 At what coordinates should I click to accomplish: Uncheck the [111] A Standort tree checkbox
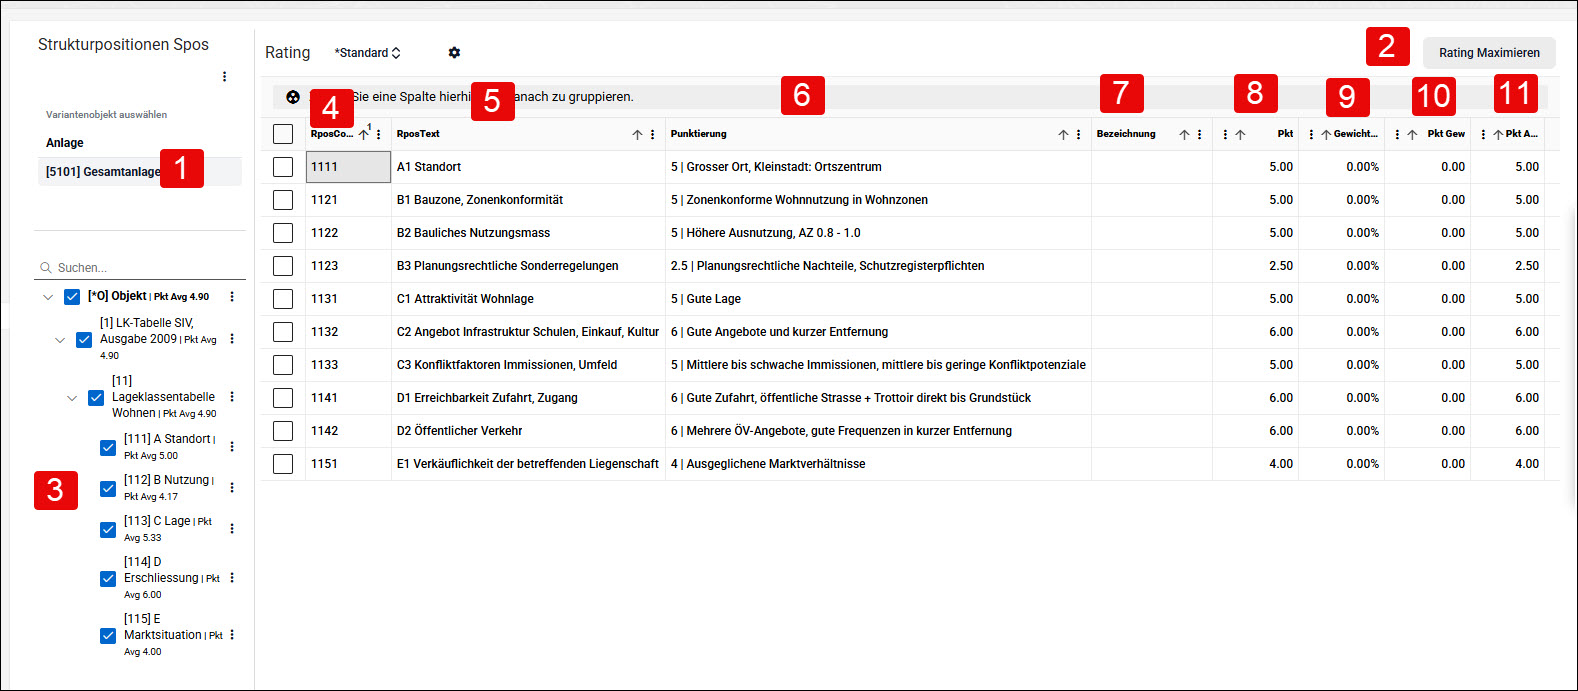(108, 447)
